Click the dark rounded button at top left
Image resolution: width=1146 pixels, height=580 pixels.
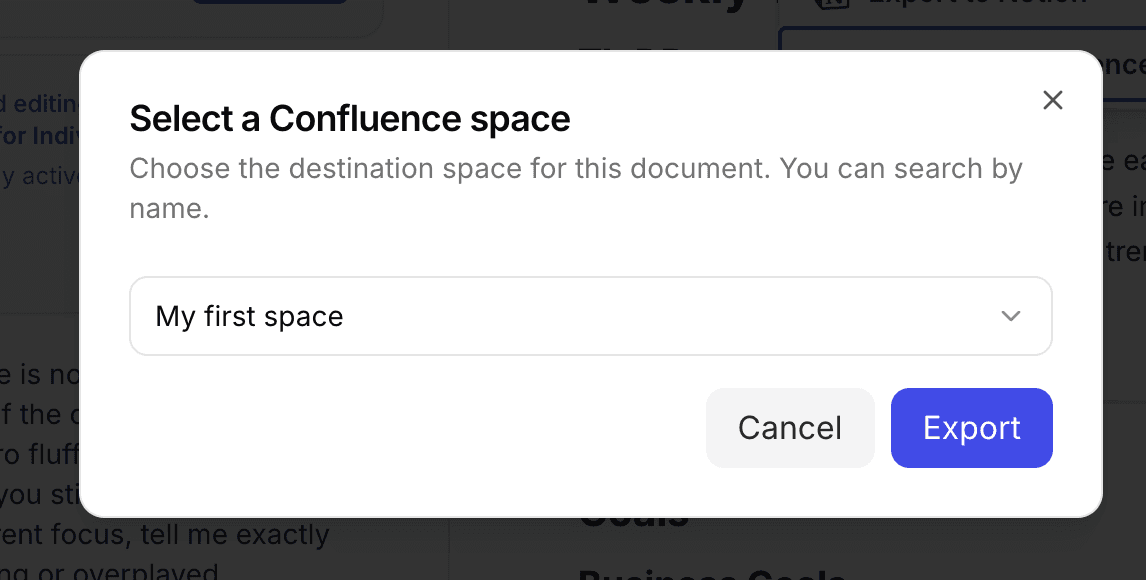pyautogui.click(x=268, y=3)
